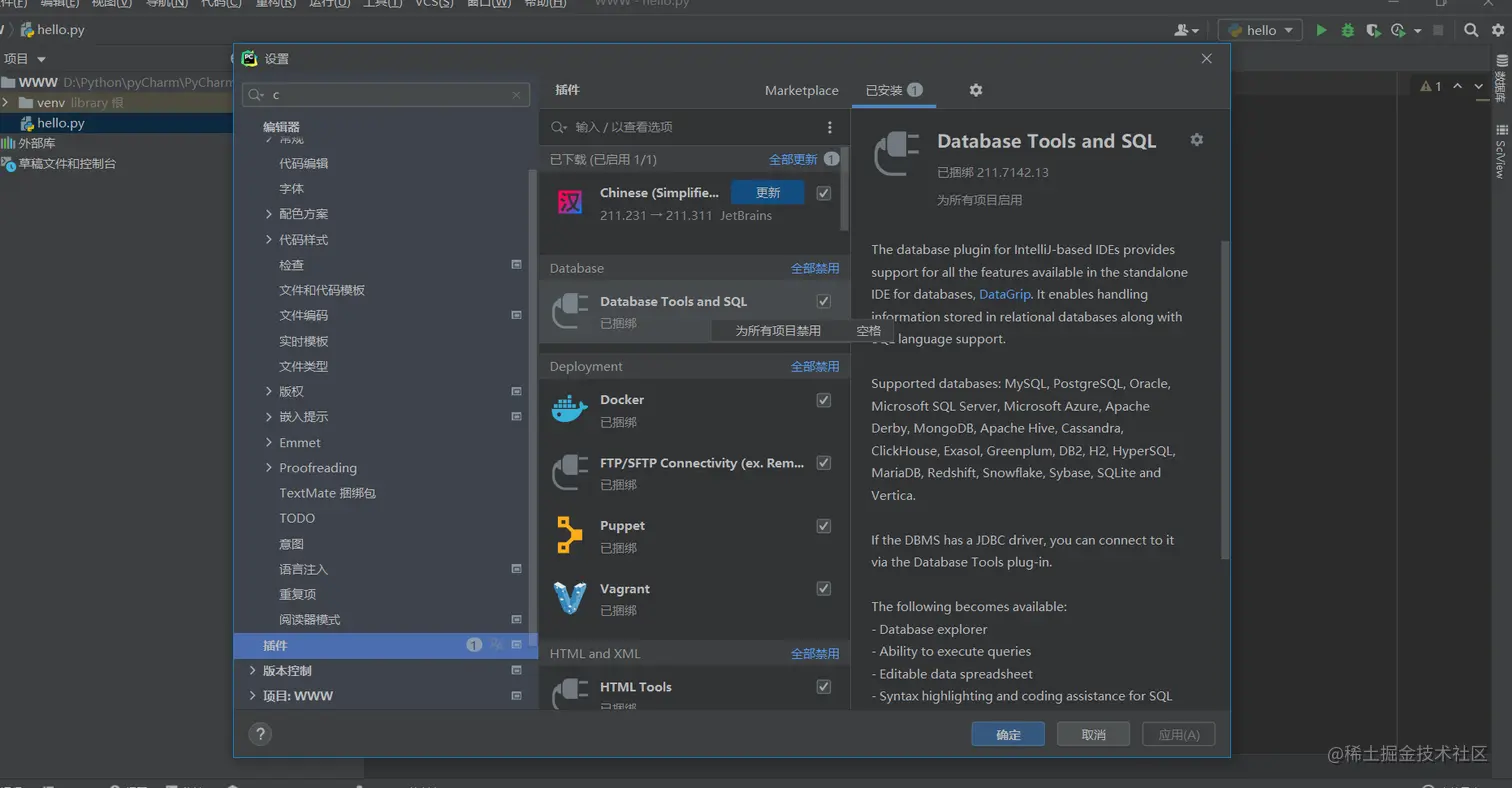Expand the 代码样式 settings node
The height and width of the screenshot is (788, 1512).
[269, 240]
